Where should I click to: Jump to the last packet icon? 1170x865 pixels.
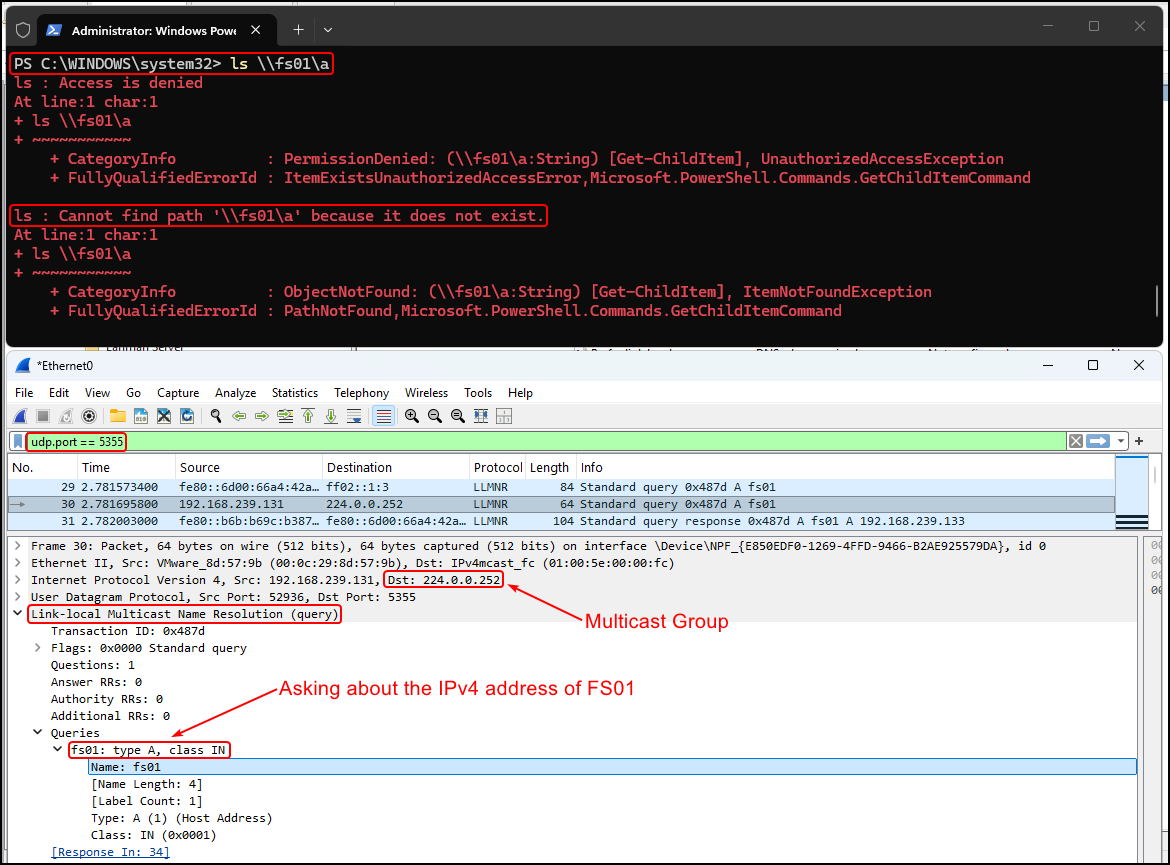point(331,416)
